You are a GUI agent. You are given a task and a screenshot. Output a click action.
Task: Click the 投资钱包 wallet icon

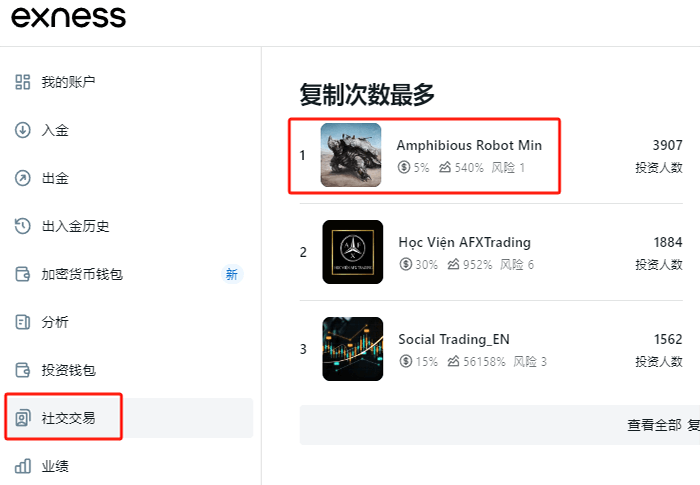[x=23, y=370]
